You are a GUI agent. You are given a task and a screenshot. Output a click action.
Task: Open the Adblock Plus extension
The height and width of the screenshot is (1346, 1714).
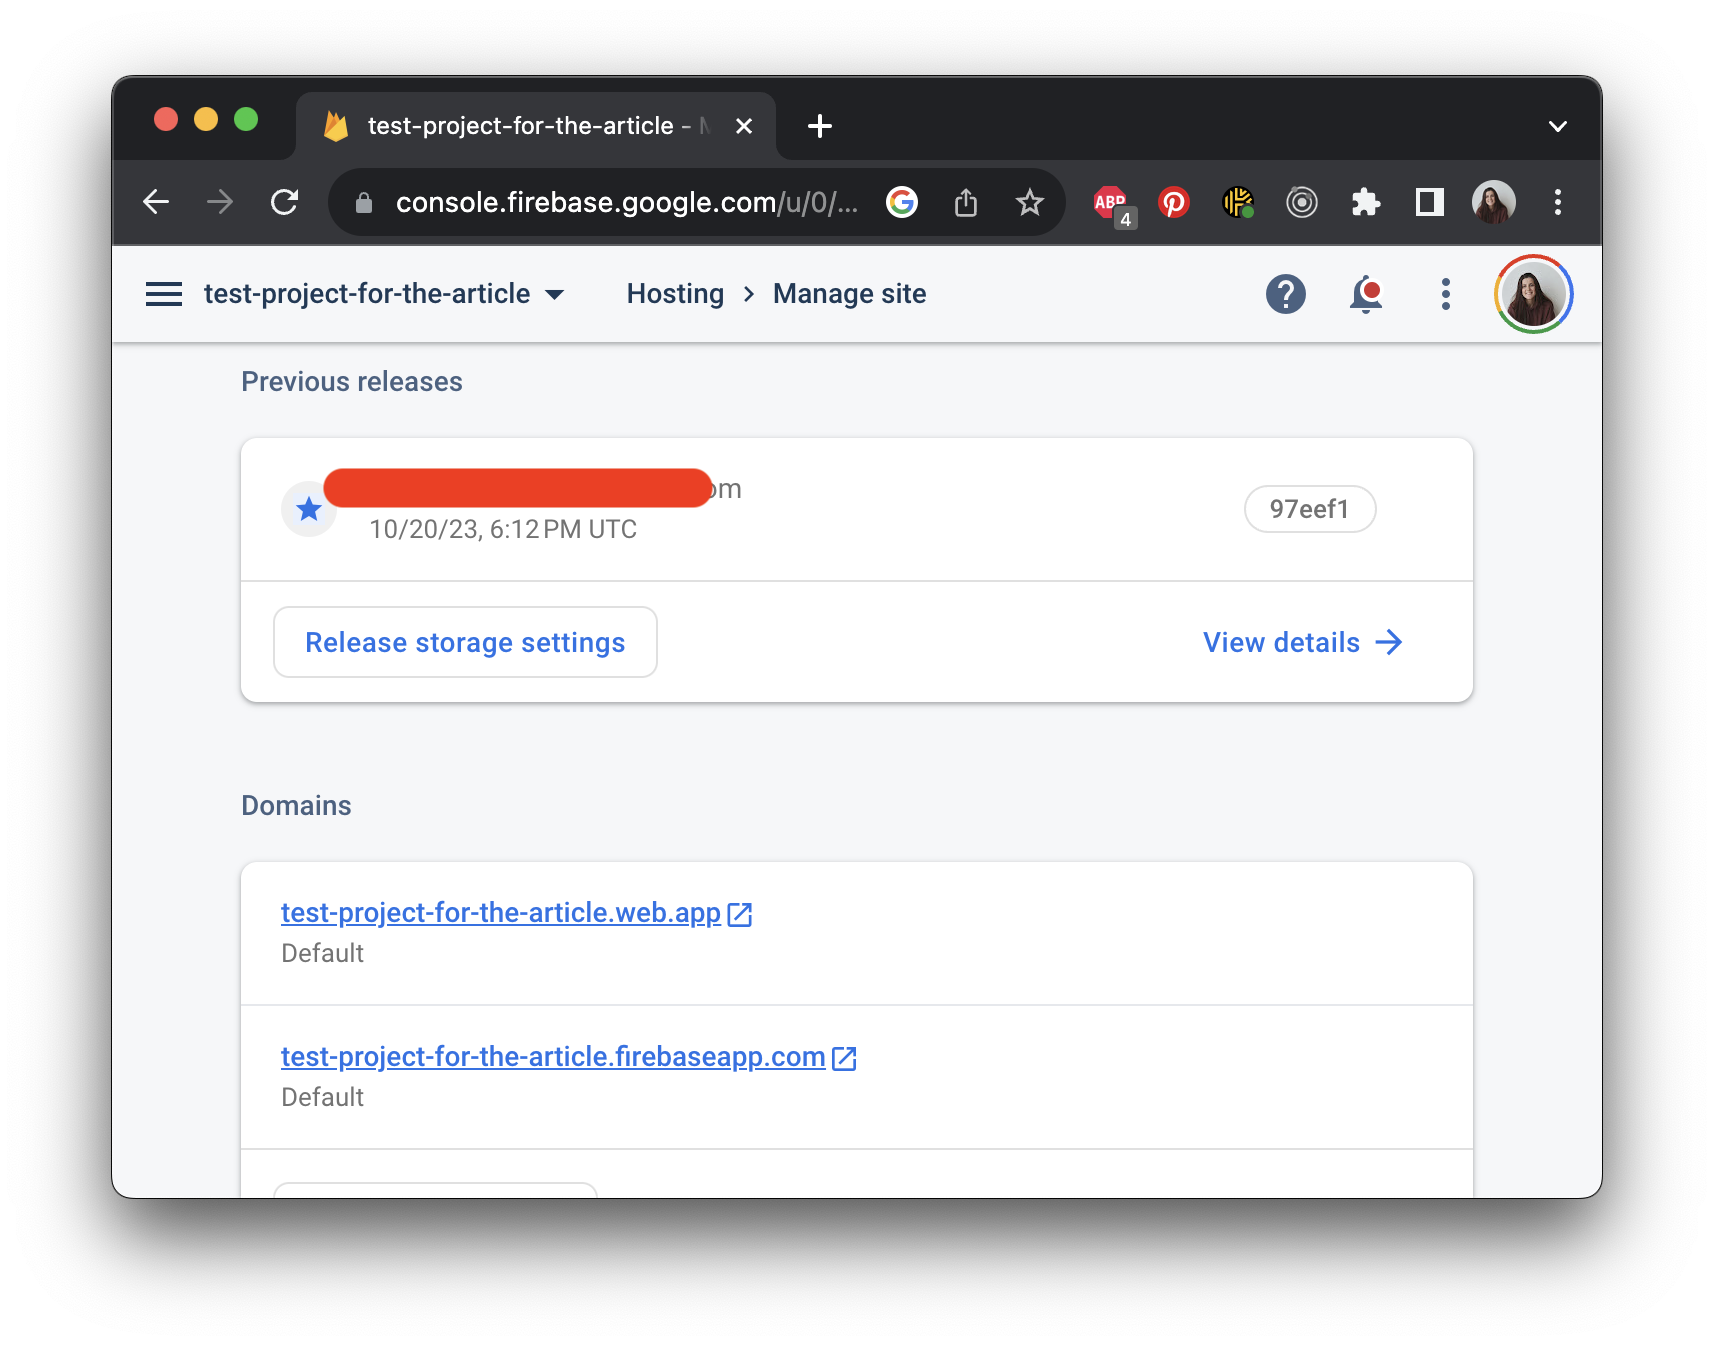[1112, 205]
